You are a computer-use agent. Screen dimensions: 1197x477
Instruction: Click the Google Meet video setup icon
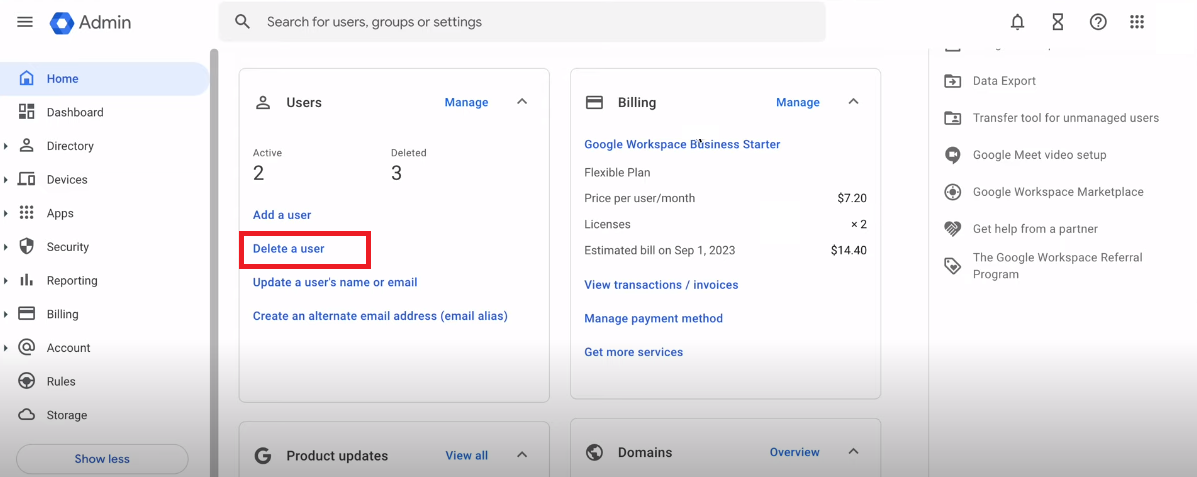pyautogui.click(x=952, y=155)
